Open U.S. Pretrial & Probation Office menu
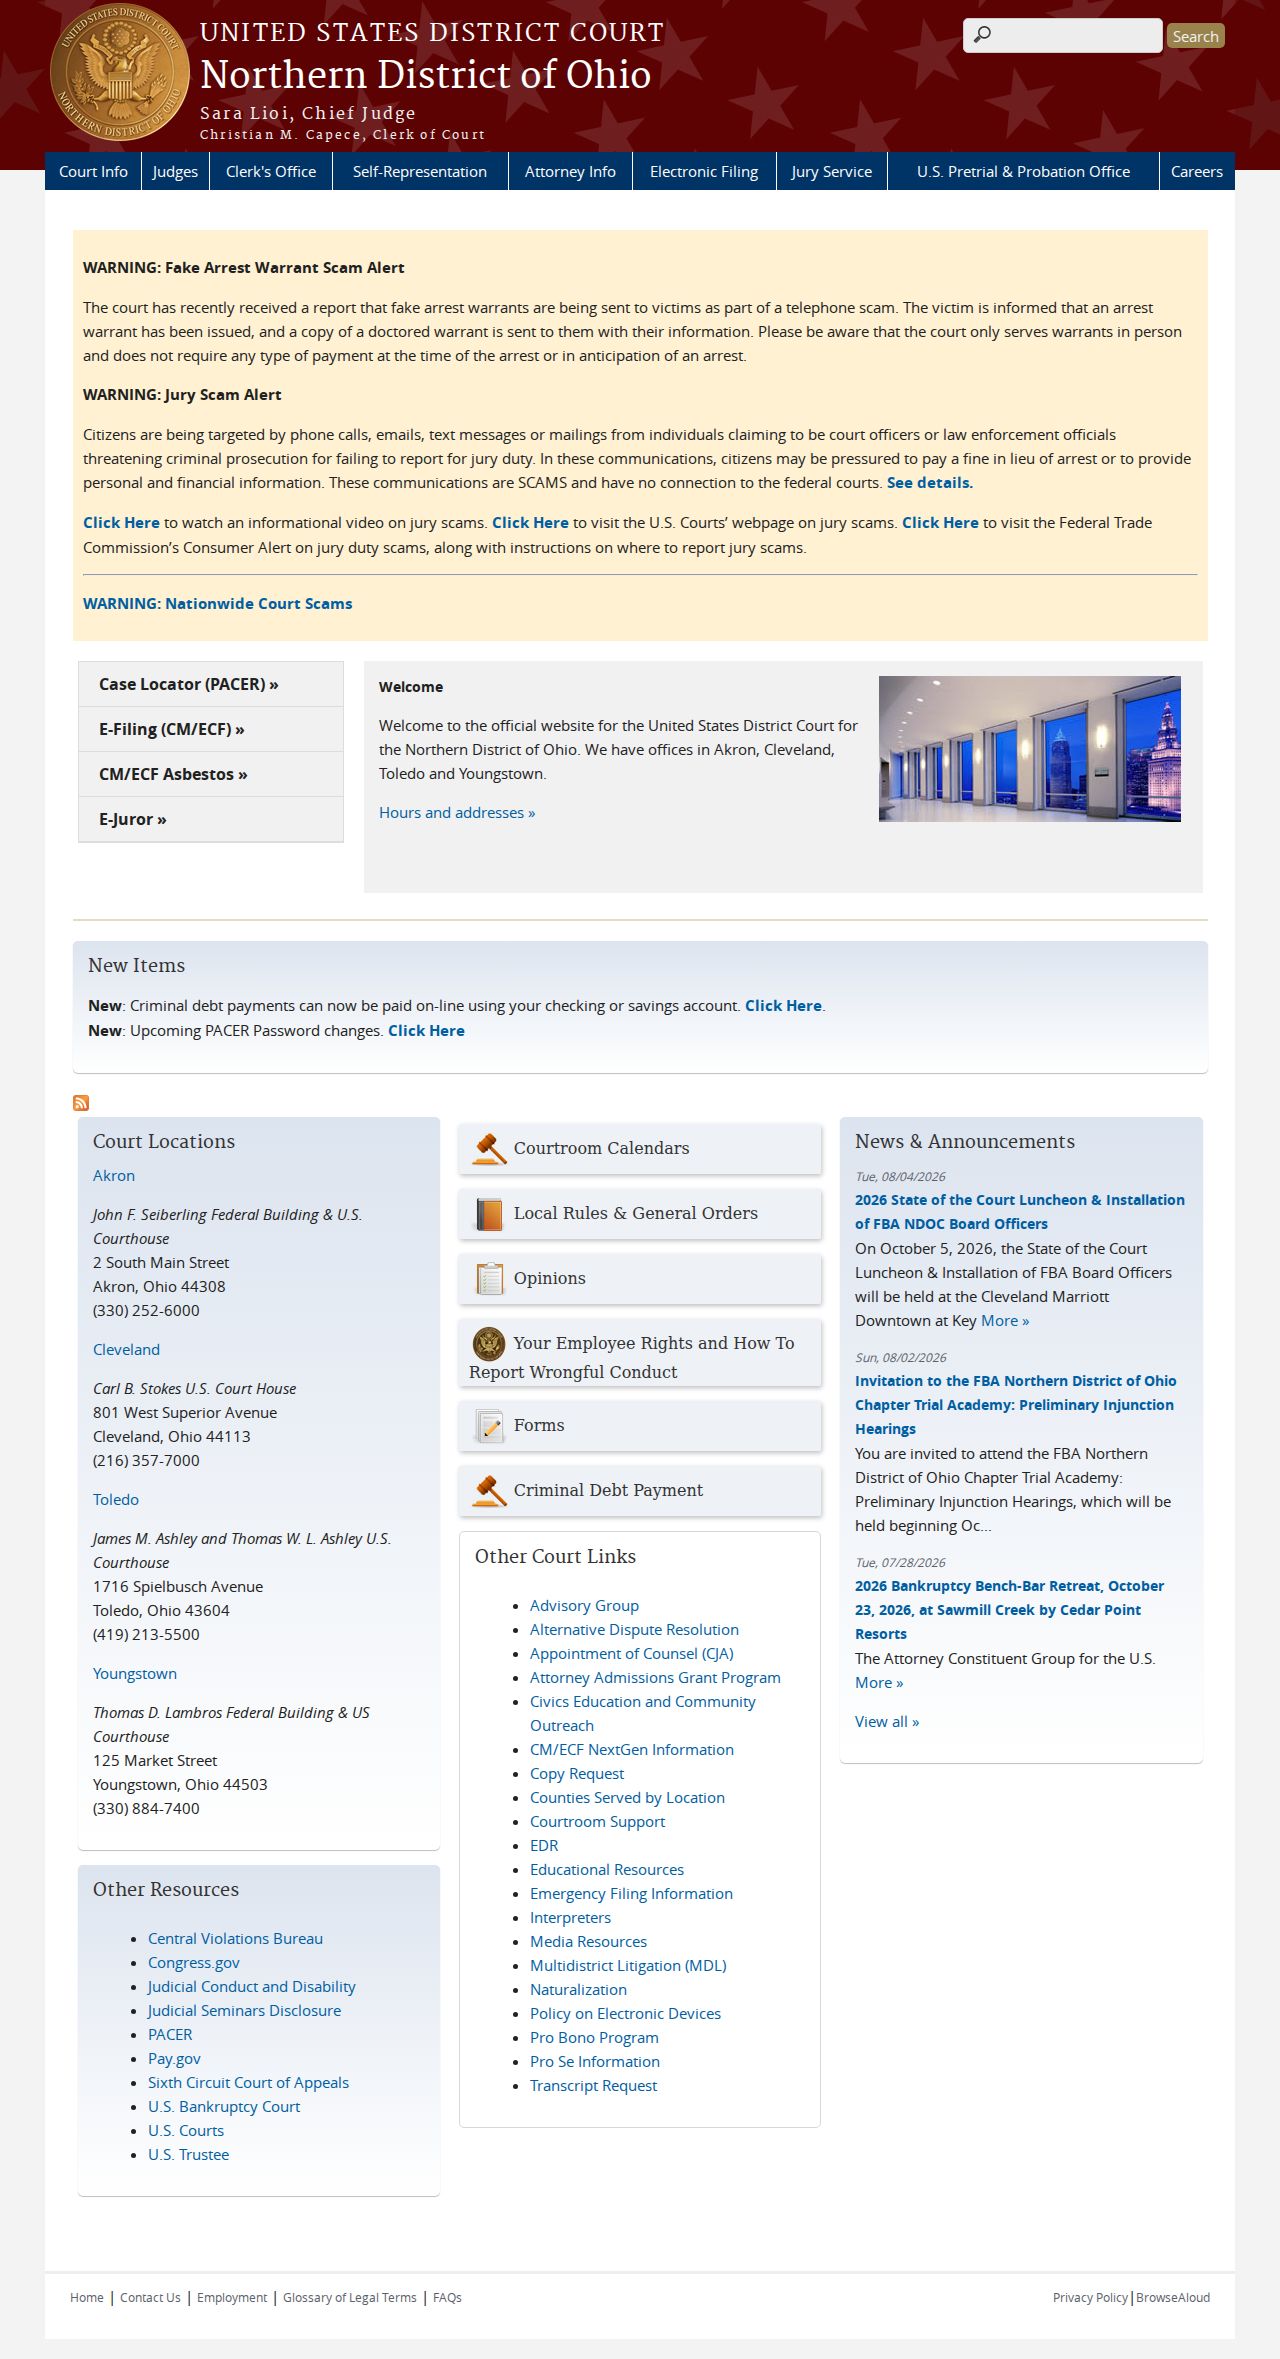1280x2359 pixels. [x=1023, y=171]
